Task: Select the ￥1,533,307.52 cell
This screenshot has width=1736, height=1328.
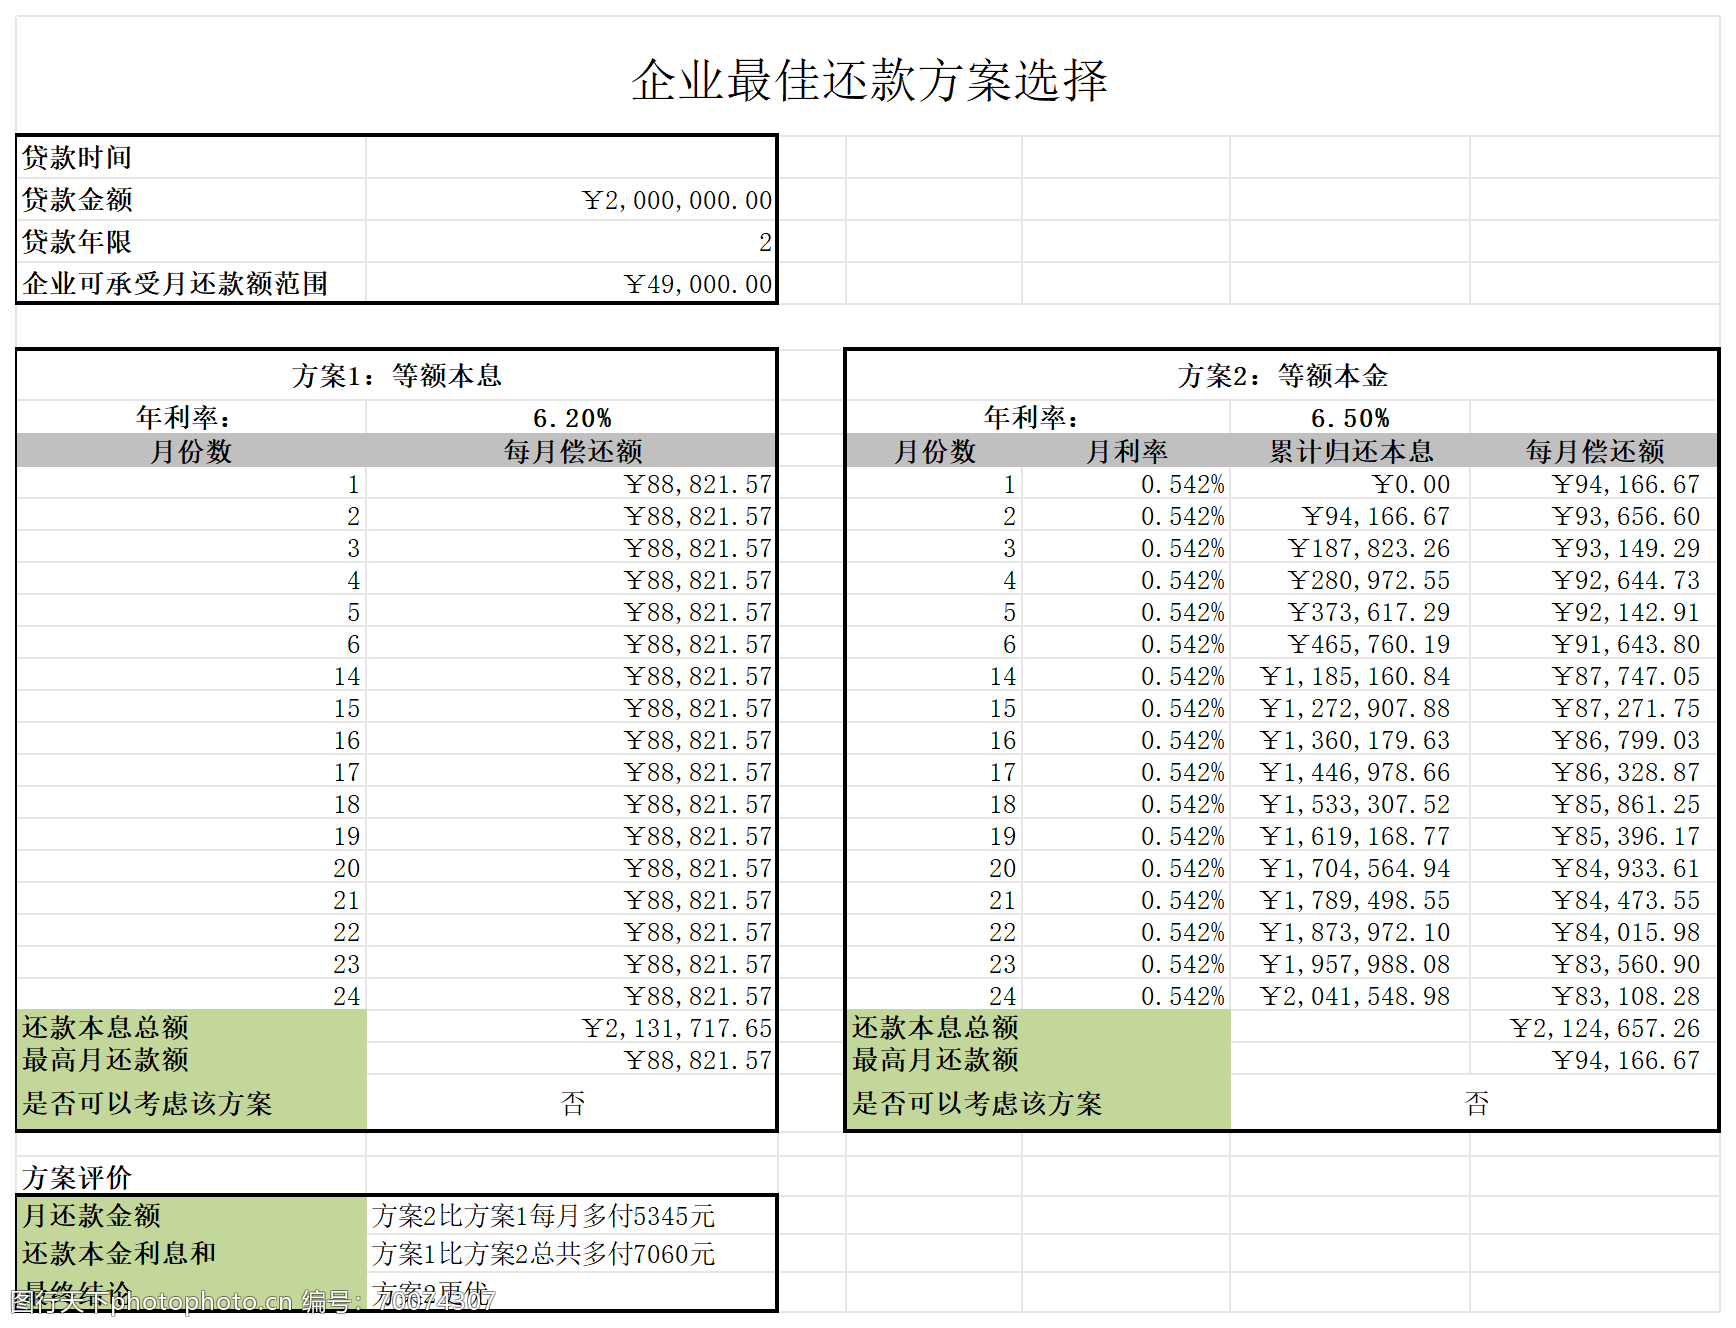Action: [x=1350, y=805]
